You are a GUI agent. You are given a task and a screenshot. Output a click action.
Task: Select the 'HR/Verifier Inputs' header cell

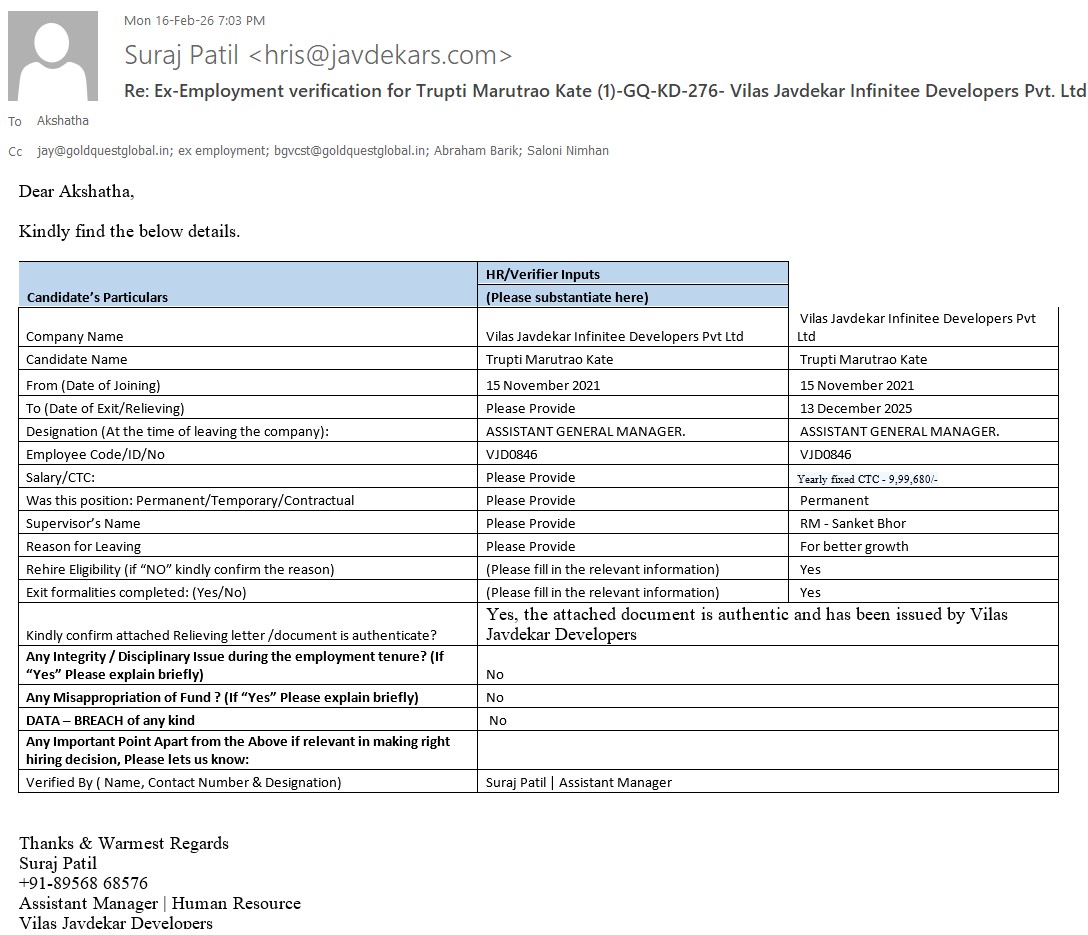[x=633, y=274]
